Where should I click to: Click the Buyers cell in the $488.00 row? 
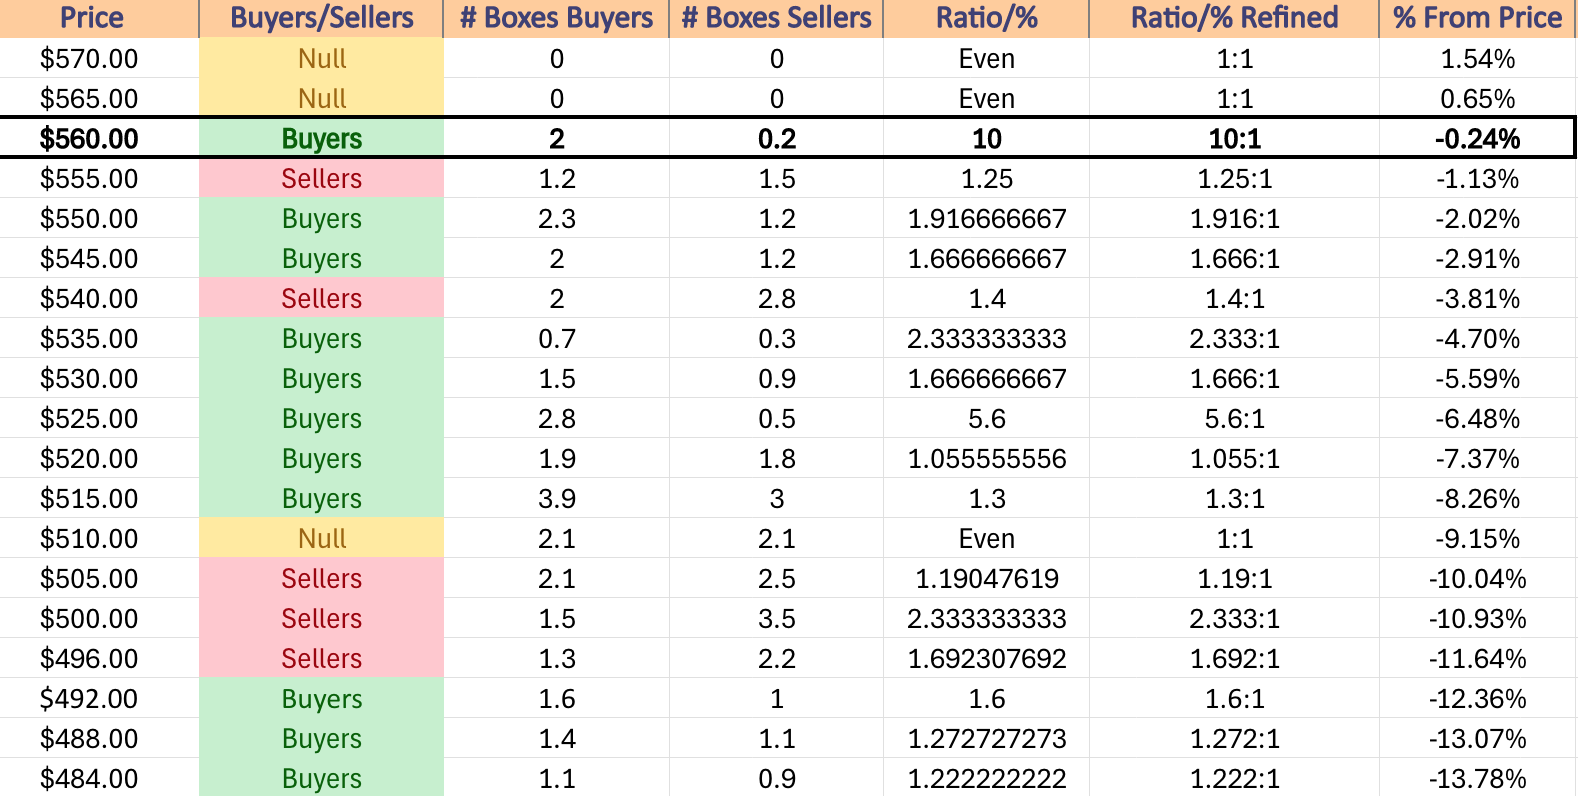(321, 738)
